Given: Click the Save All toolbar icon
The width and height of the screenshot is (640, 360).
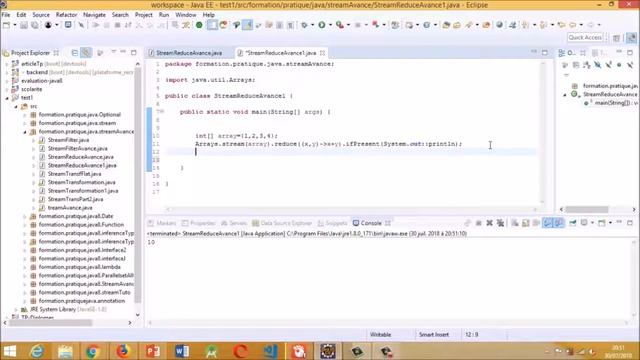Looking at the screenshot, I should coord(35,25).
